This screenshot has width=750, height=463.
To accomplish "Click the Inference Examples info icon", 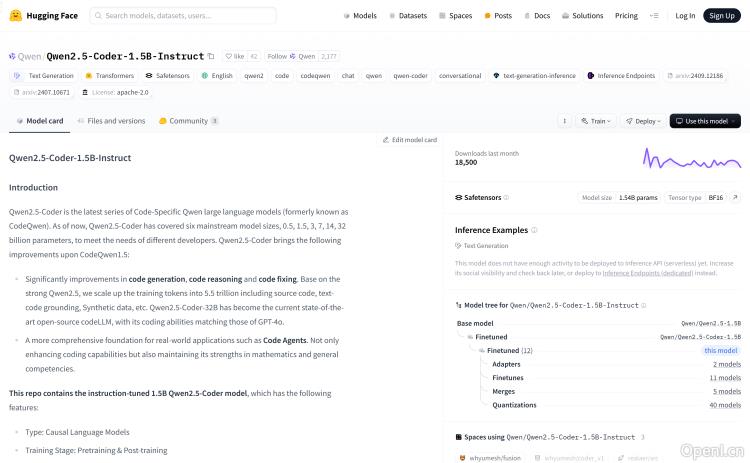I will (x=534, y=230).
